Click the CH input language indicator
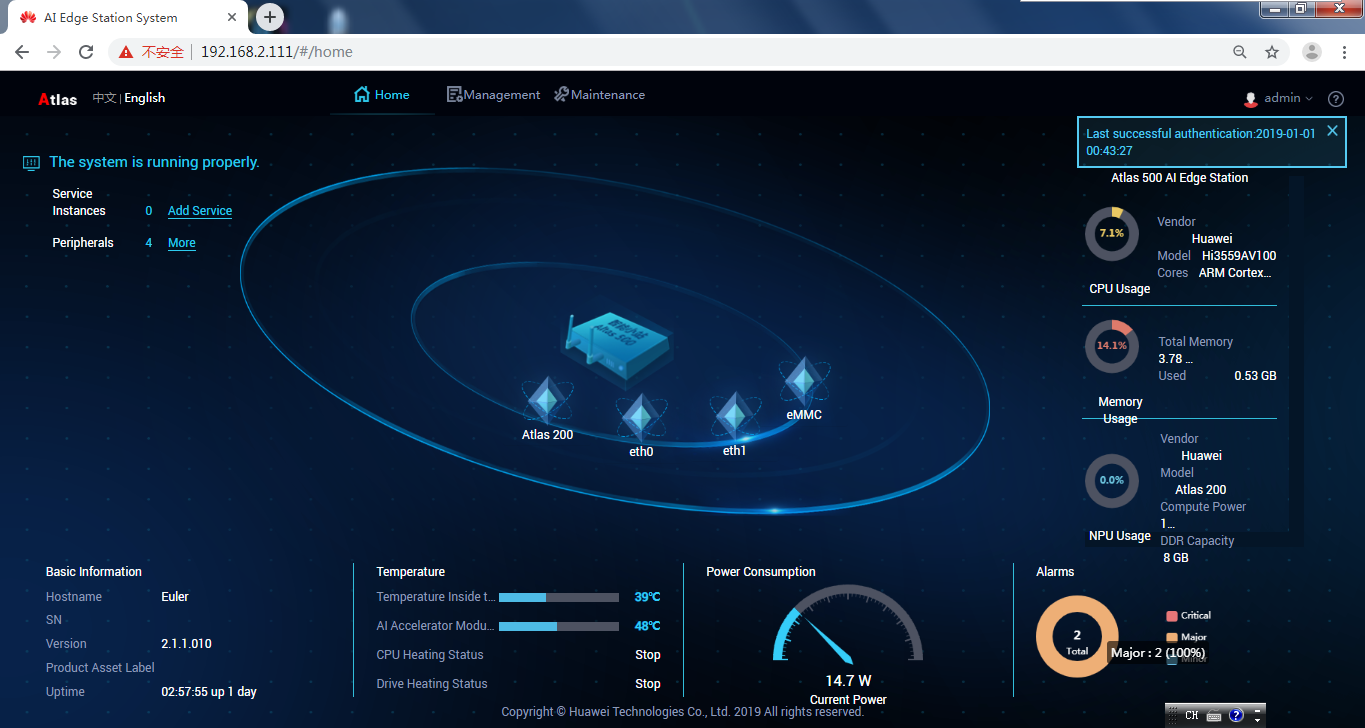 click(1191, 716)
